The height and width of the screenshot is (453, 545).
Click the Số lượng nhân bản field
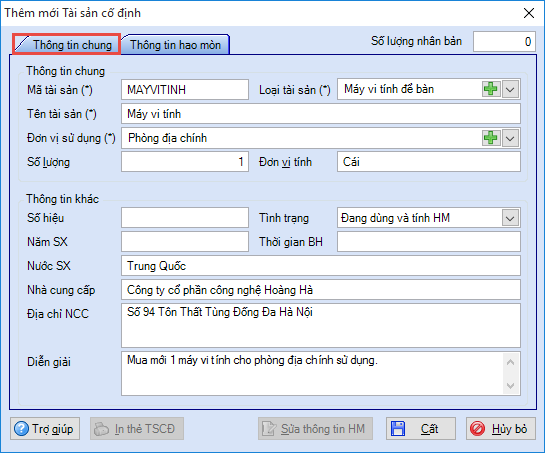(x=504, y=42)
